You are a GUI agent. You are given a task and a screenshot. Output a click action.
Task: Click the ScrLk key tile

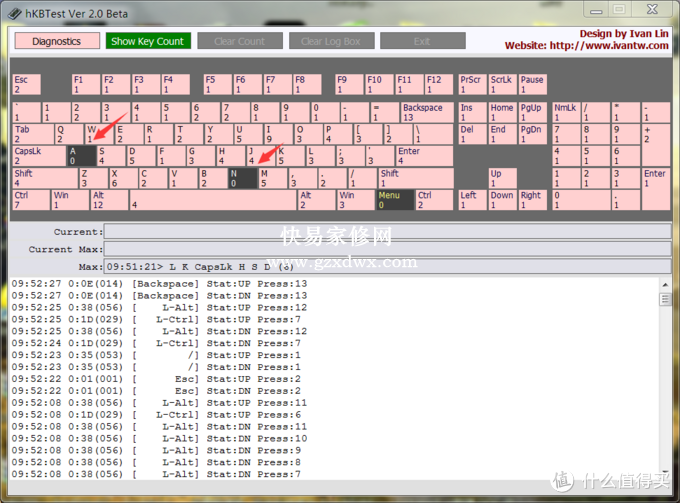503,84
